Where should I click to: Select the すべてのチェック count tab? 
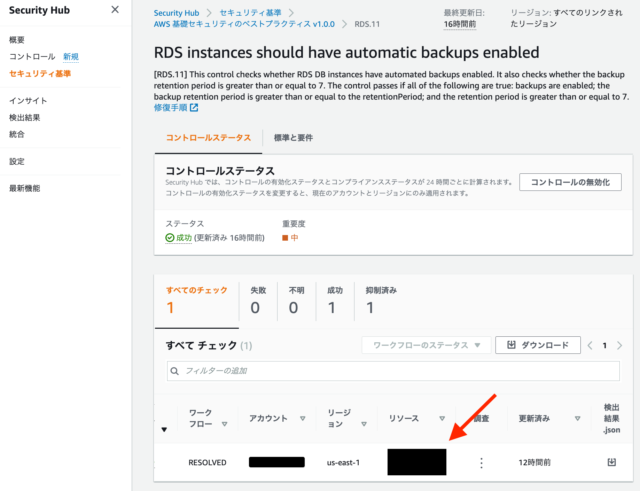click(197, 301)
